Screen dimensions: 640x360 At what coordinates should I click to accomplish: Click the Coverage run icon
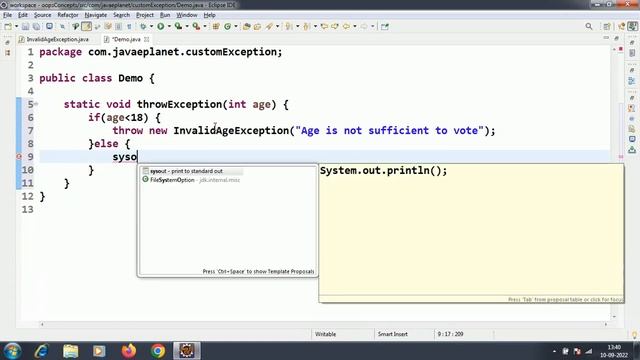[178, 27]
